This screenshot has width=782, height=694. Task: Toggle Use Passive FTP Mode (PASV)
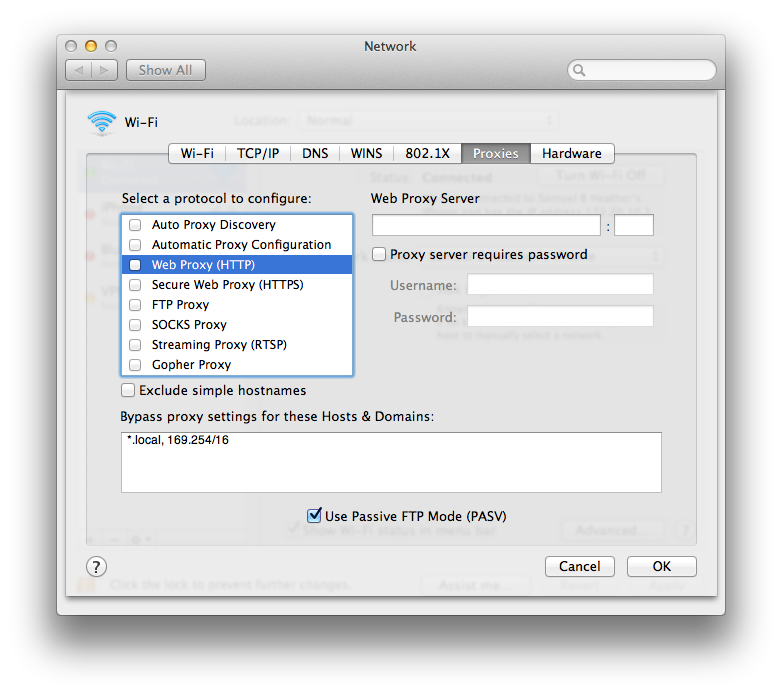[x=314, y=515]
